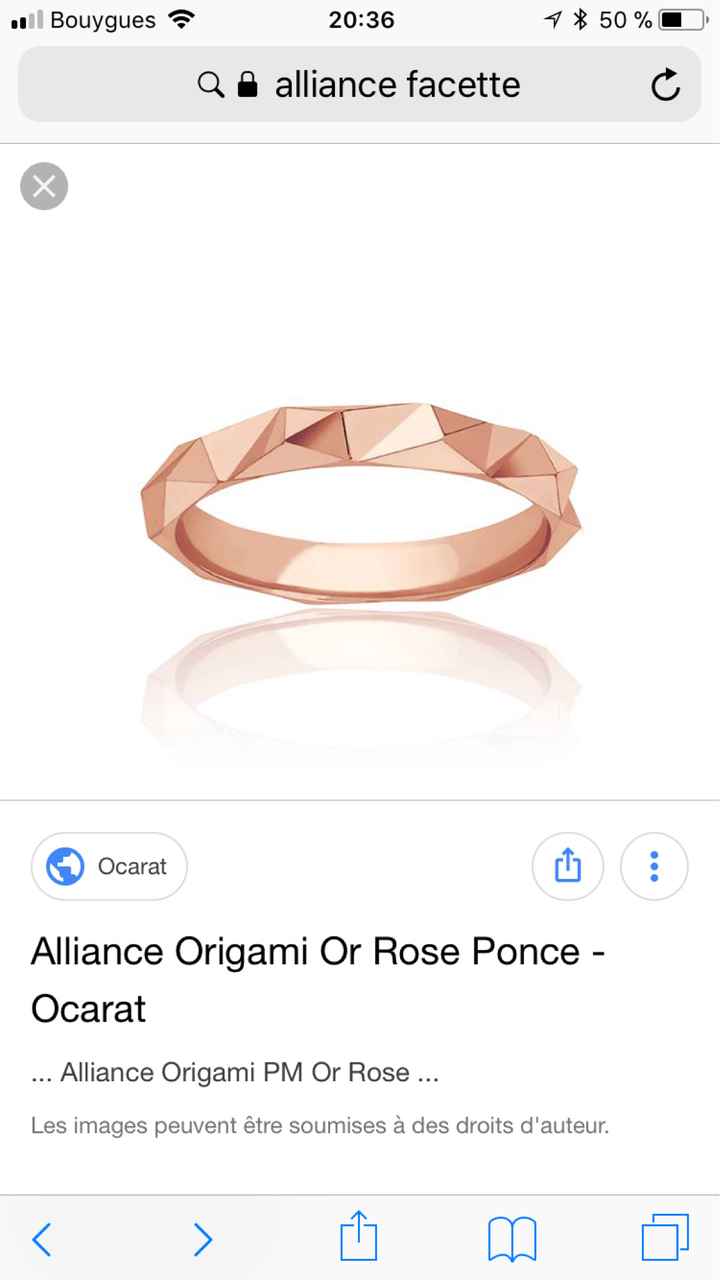Tap the search magnifier icon in address bar
Image resolution: width=720 pixels, height=1280 pixels.
tap(210, 85)
